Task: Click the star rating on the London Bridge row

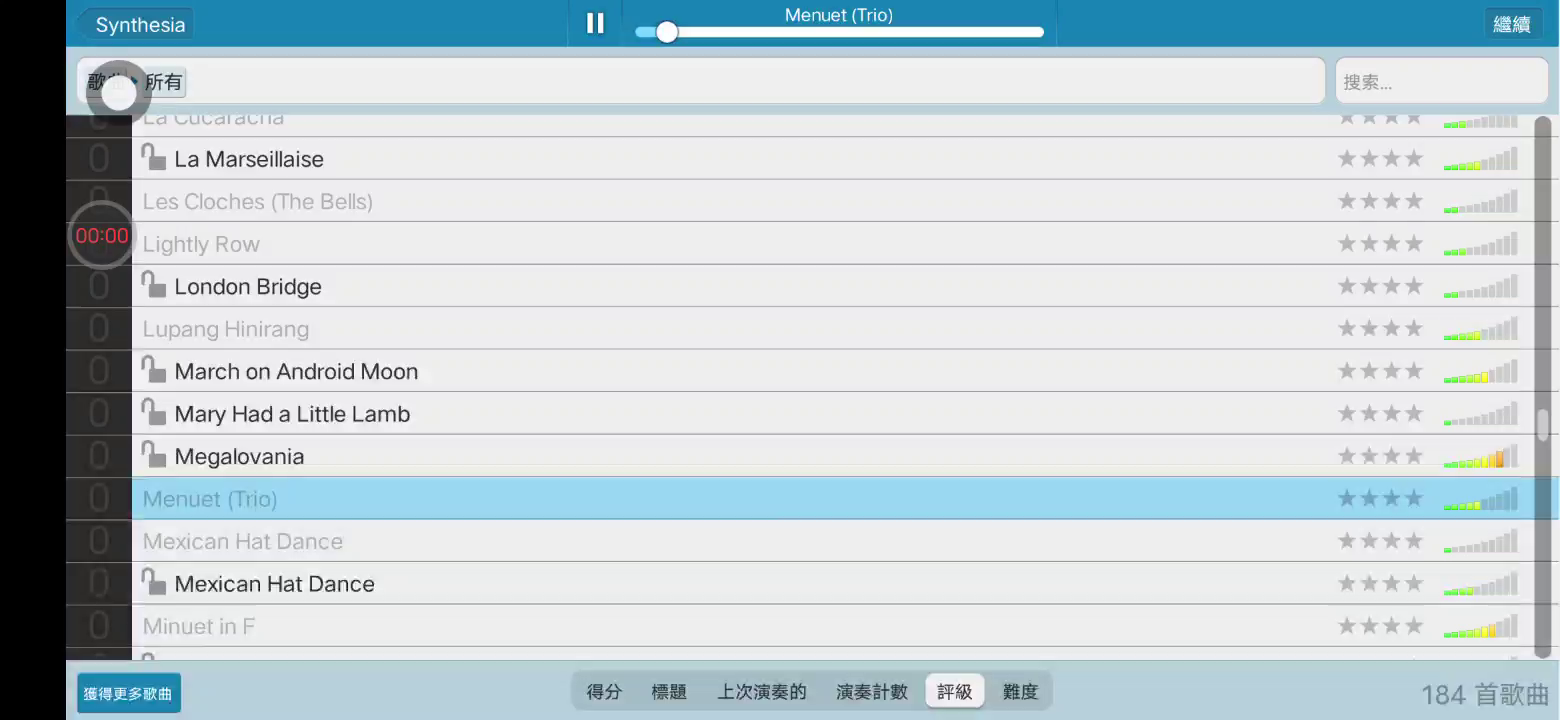Action: point(1380,286)
